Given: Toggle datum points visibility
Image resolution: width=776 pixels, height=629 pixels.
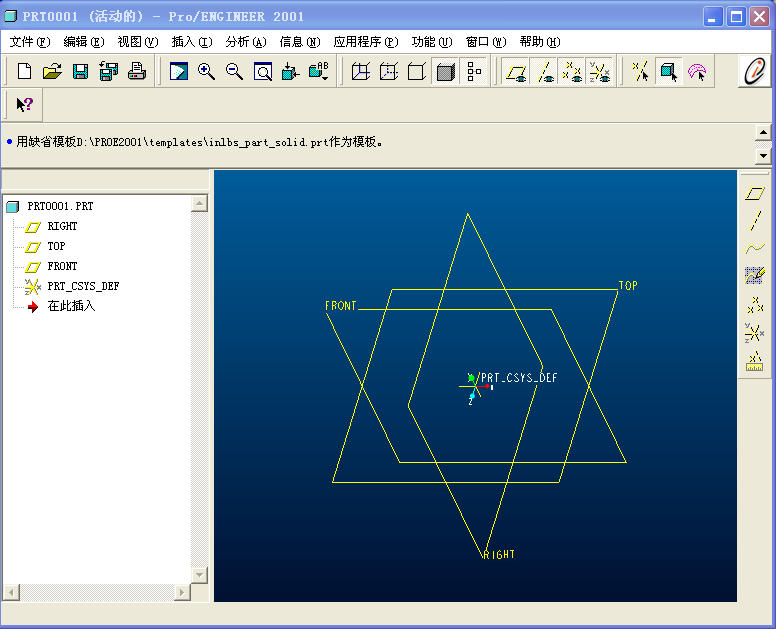Looking at the screenshot, I should (x=572, y=72).
